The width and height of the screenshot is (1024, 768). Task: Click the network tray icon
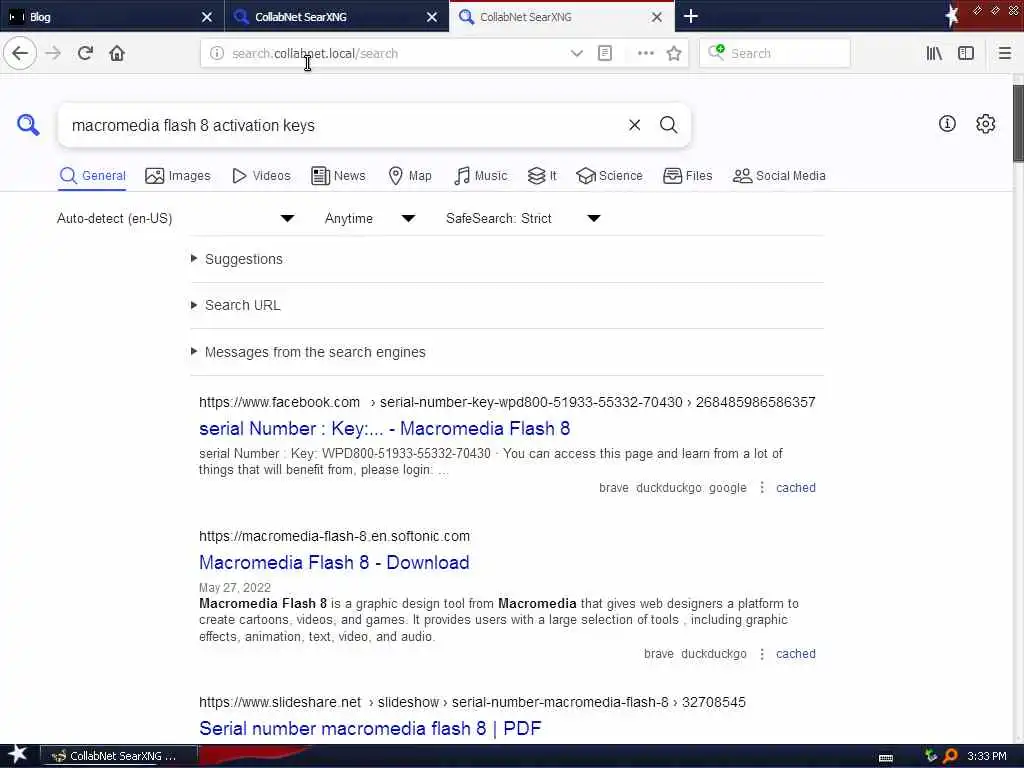click(x=931, y=756)
